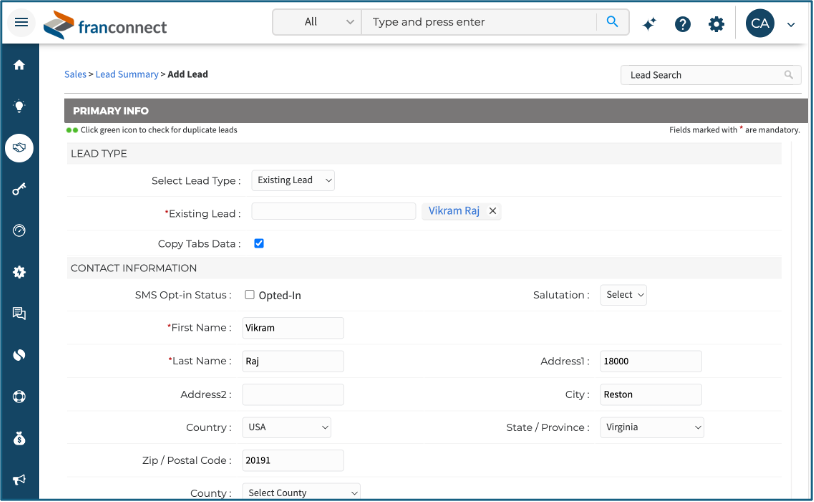
Task: Open the Salutation Select dropdown
Action: pyautogui.click(x=623, y=295)
